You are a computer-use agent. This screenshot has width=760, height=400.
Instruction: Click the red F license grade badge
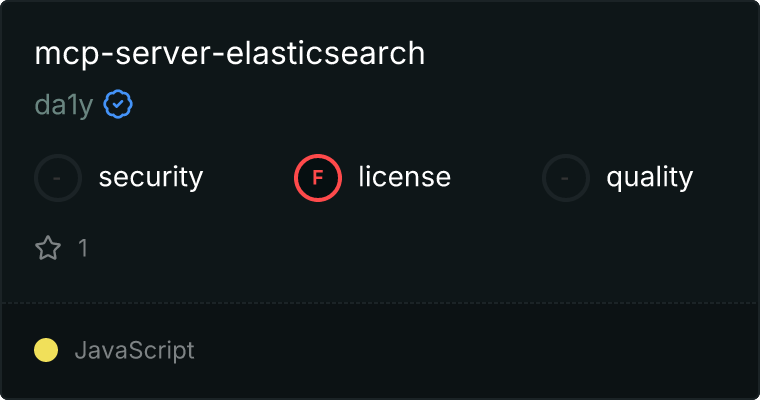(318, 178)
